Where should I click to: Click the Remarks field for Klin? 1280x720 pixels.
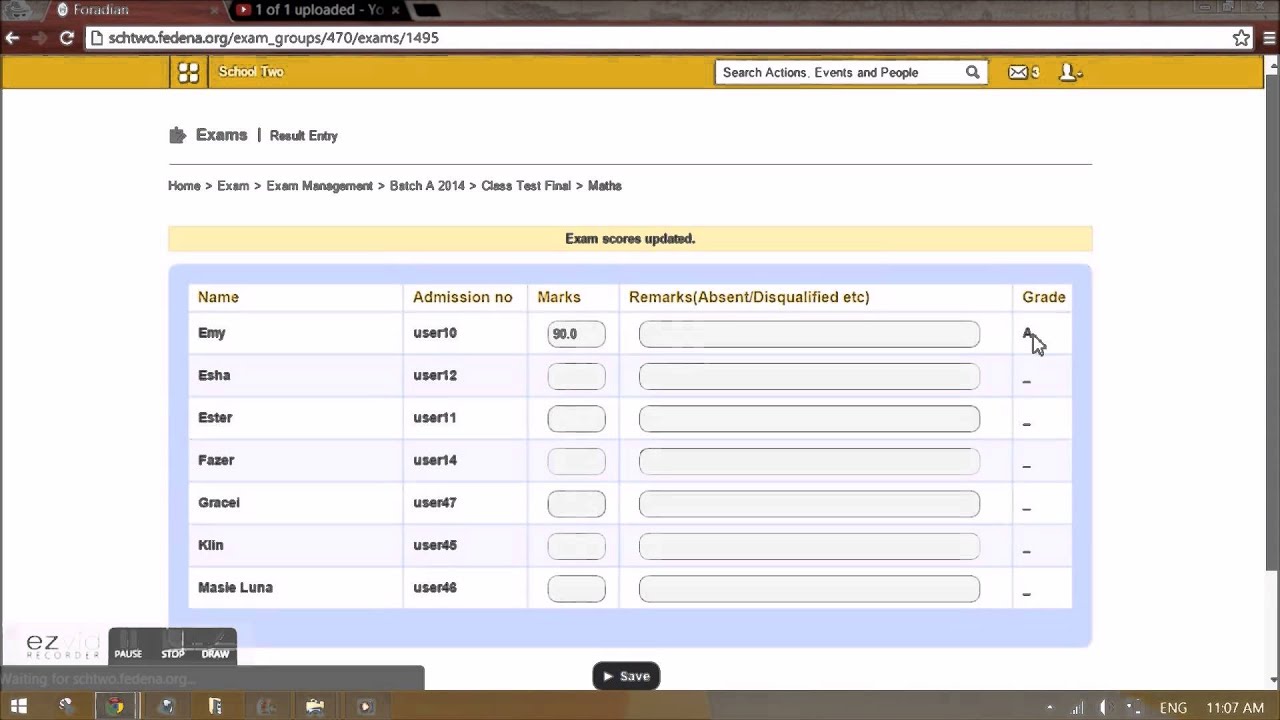[809, 546]
